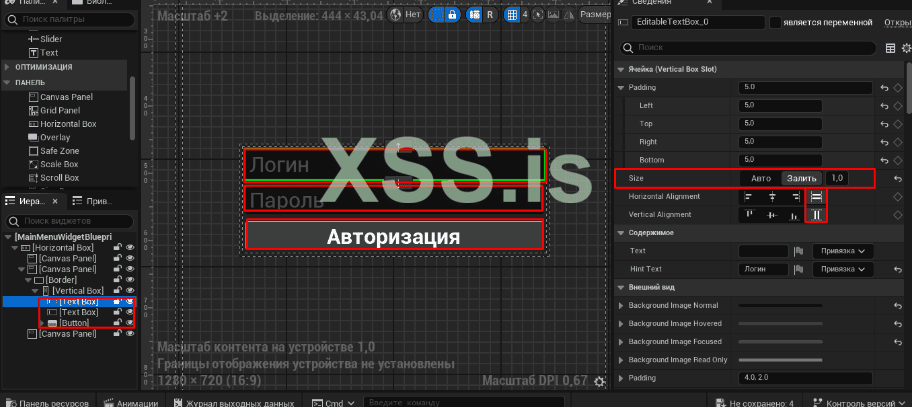912x407 pixels.
Task: Open the Панель ресурсов drawer
Action: tap(48, 402)
